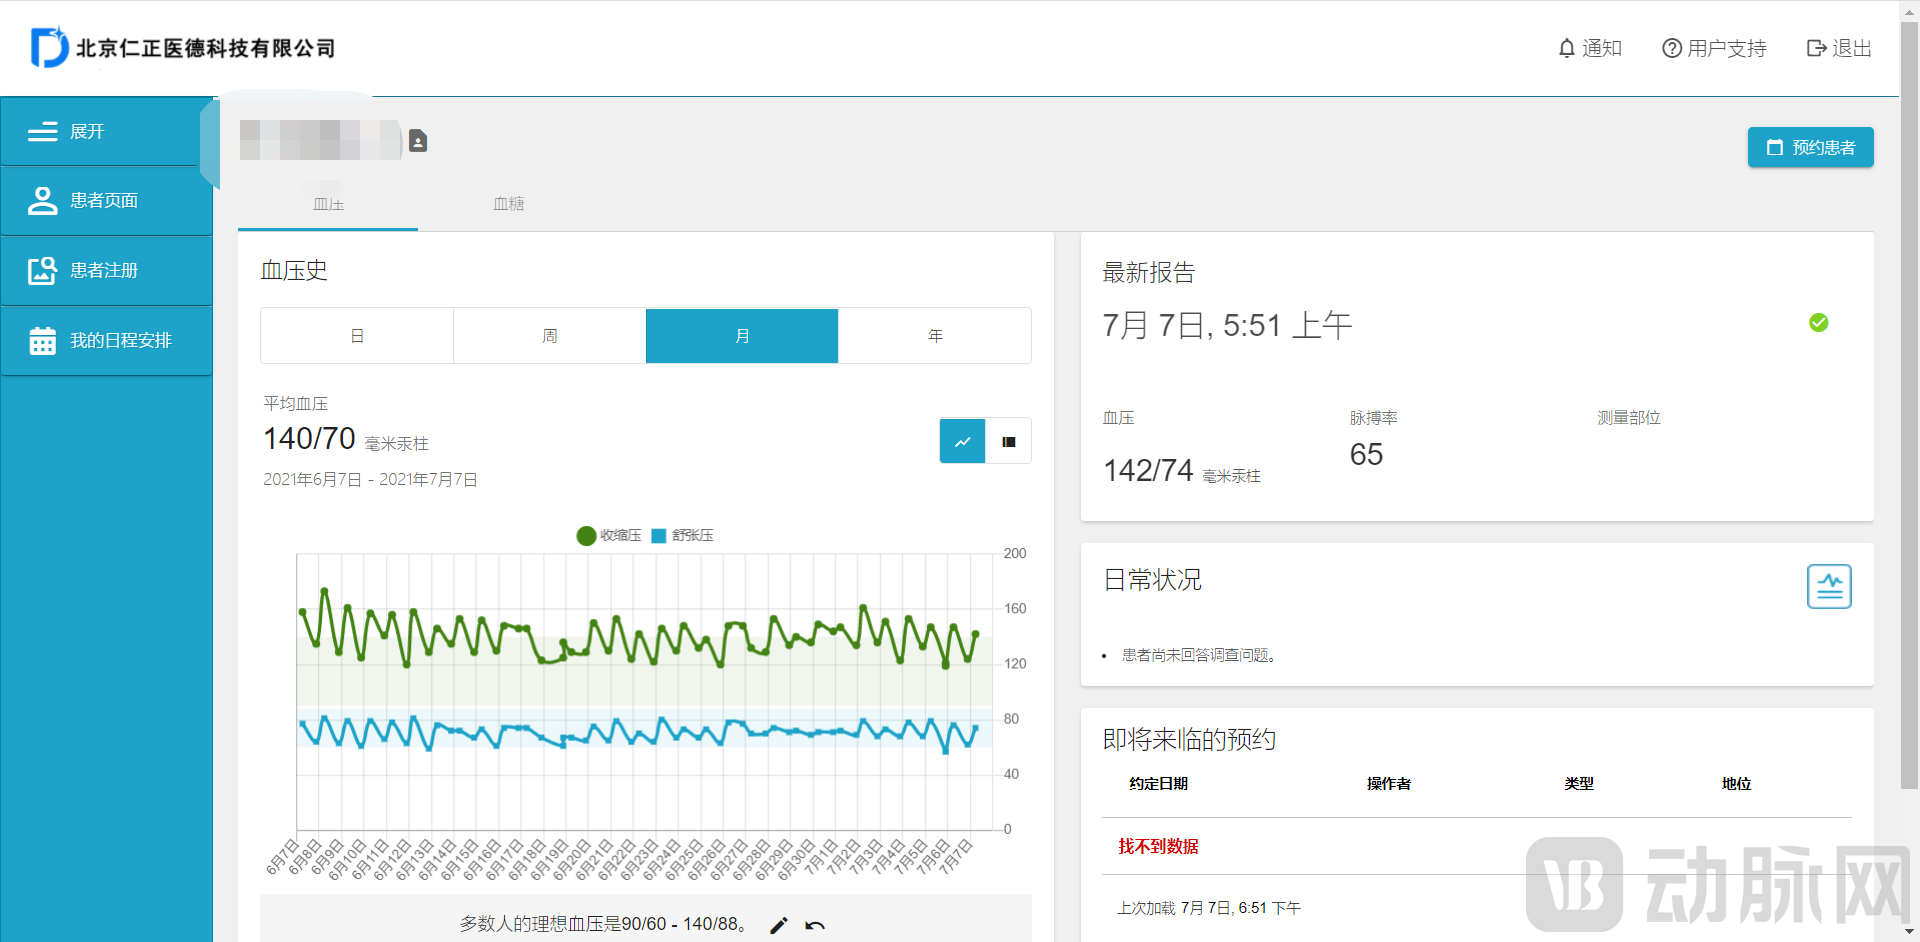Click 展开 sidebar label
Viewport: 1920px width, 942px height.
click(87, 132)
